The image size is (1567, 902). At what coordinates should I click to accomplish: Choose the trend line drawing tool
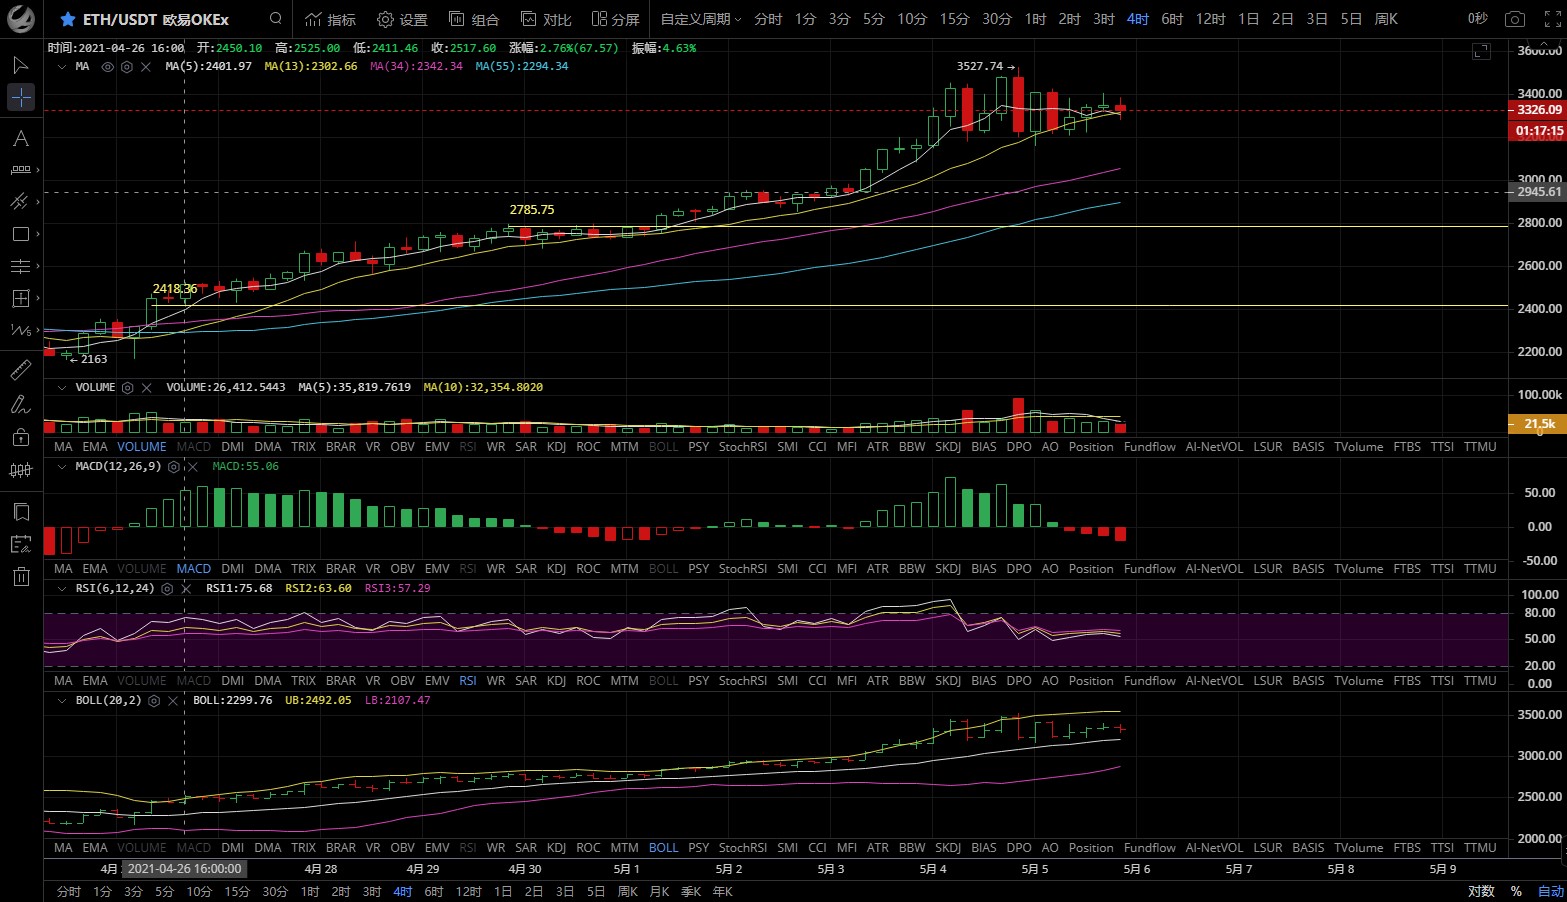click(x=19, y=201)
